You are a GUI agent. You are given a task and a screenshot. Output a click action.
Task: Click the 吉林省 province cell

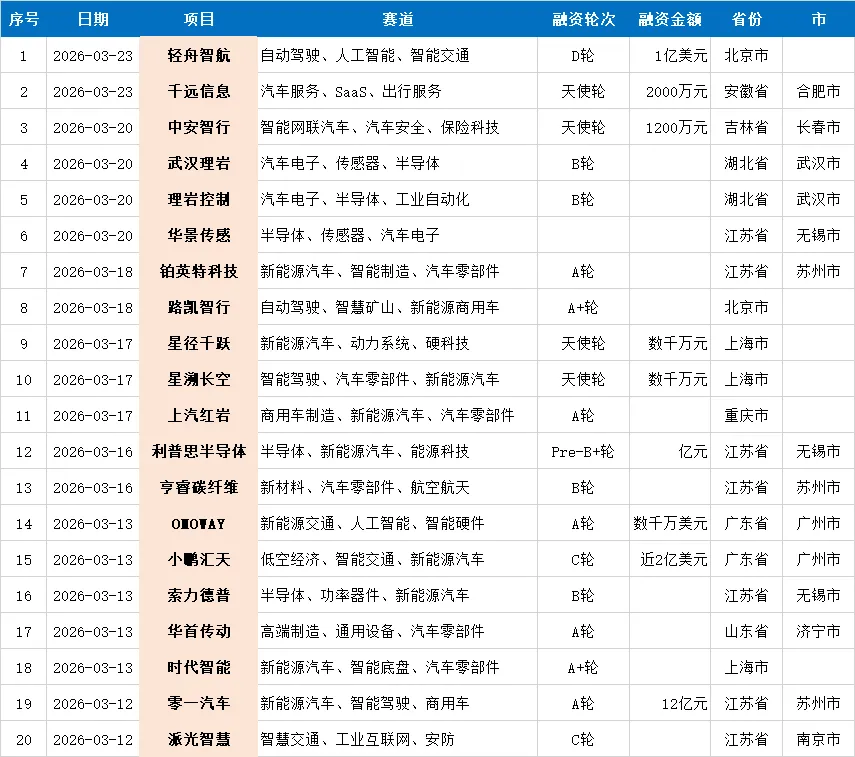point(746,127)
